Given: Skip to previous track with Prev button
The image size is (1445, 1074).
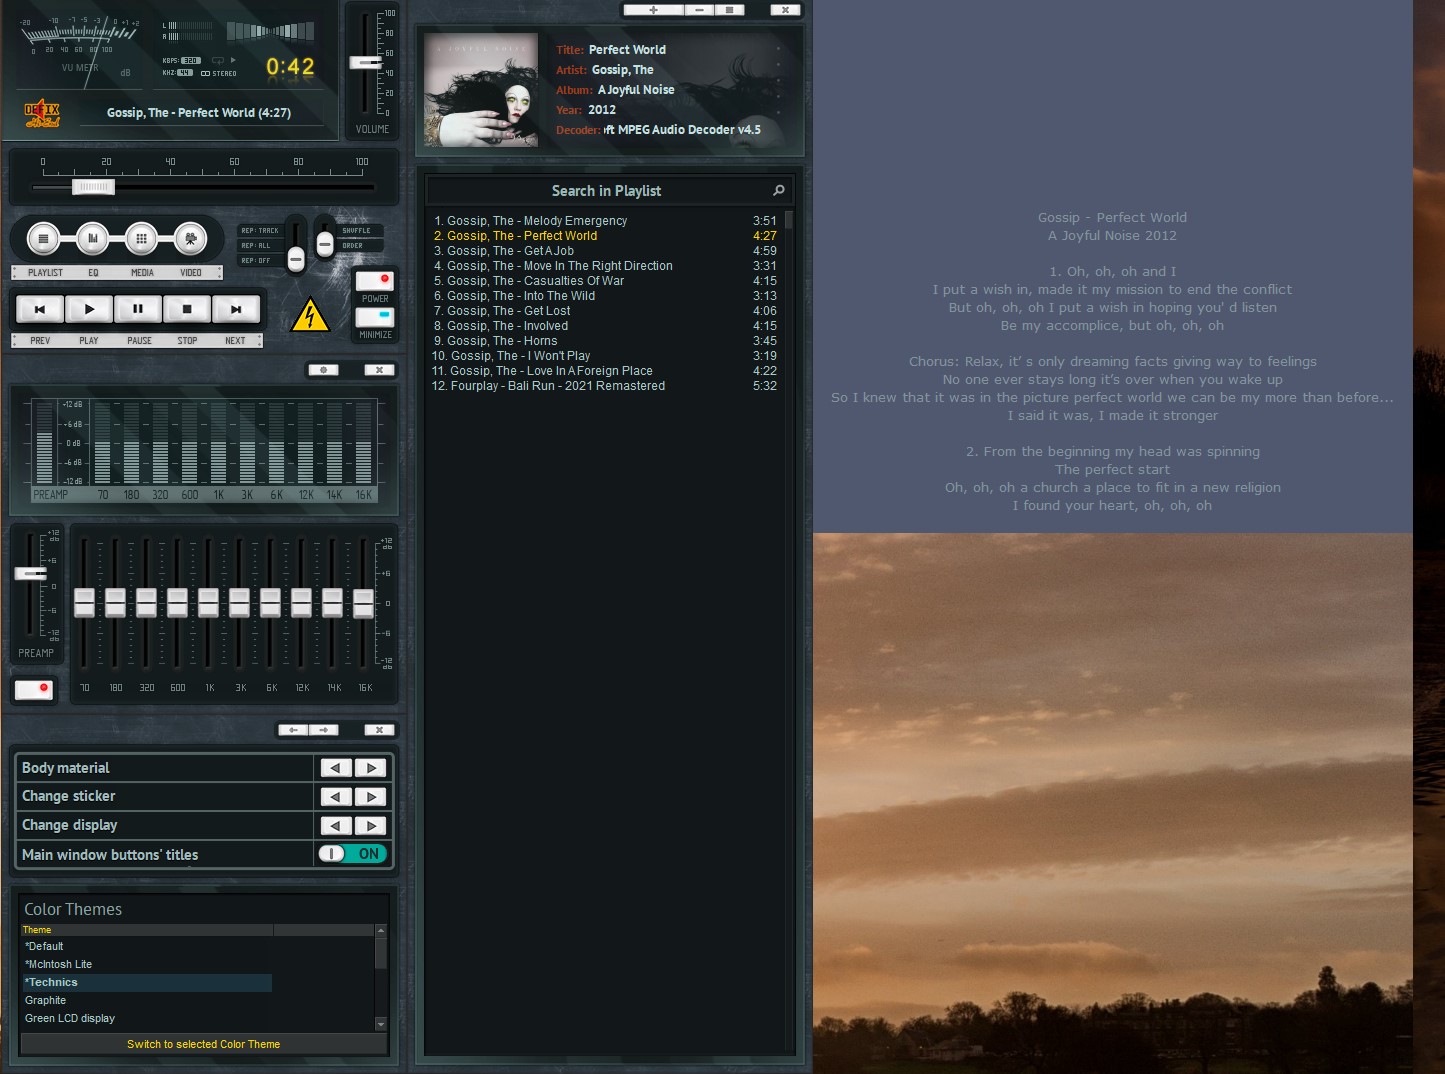Looking at the screenshot, I should pyautogui.click(x=40, y=310).
